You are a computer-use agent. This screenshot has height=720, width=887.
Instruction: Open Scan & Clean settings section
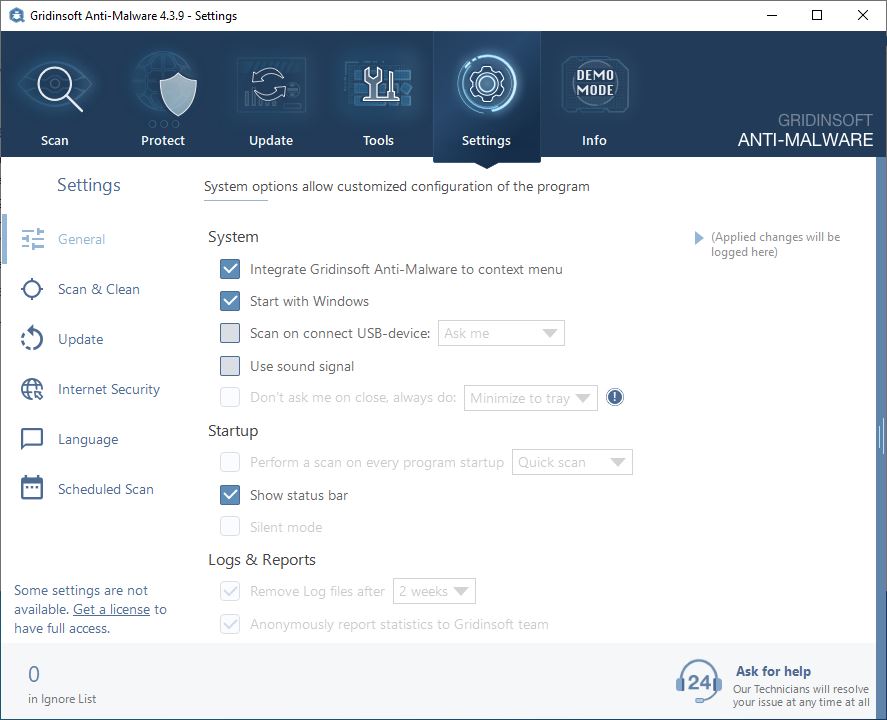pos(98,289)
